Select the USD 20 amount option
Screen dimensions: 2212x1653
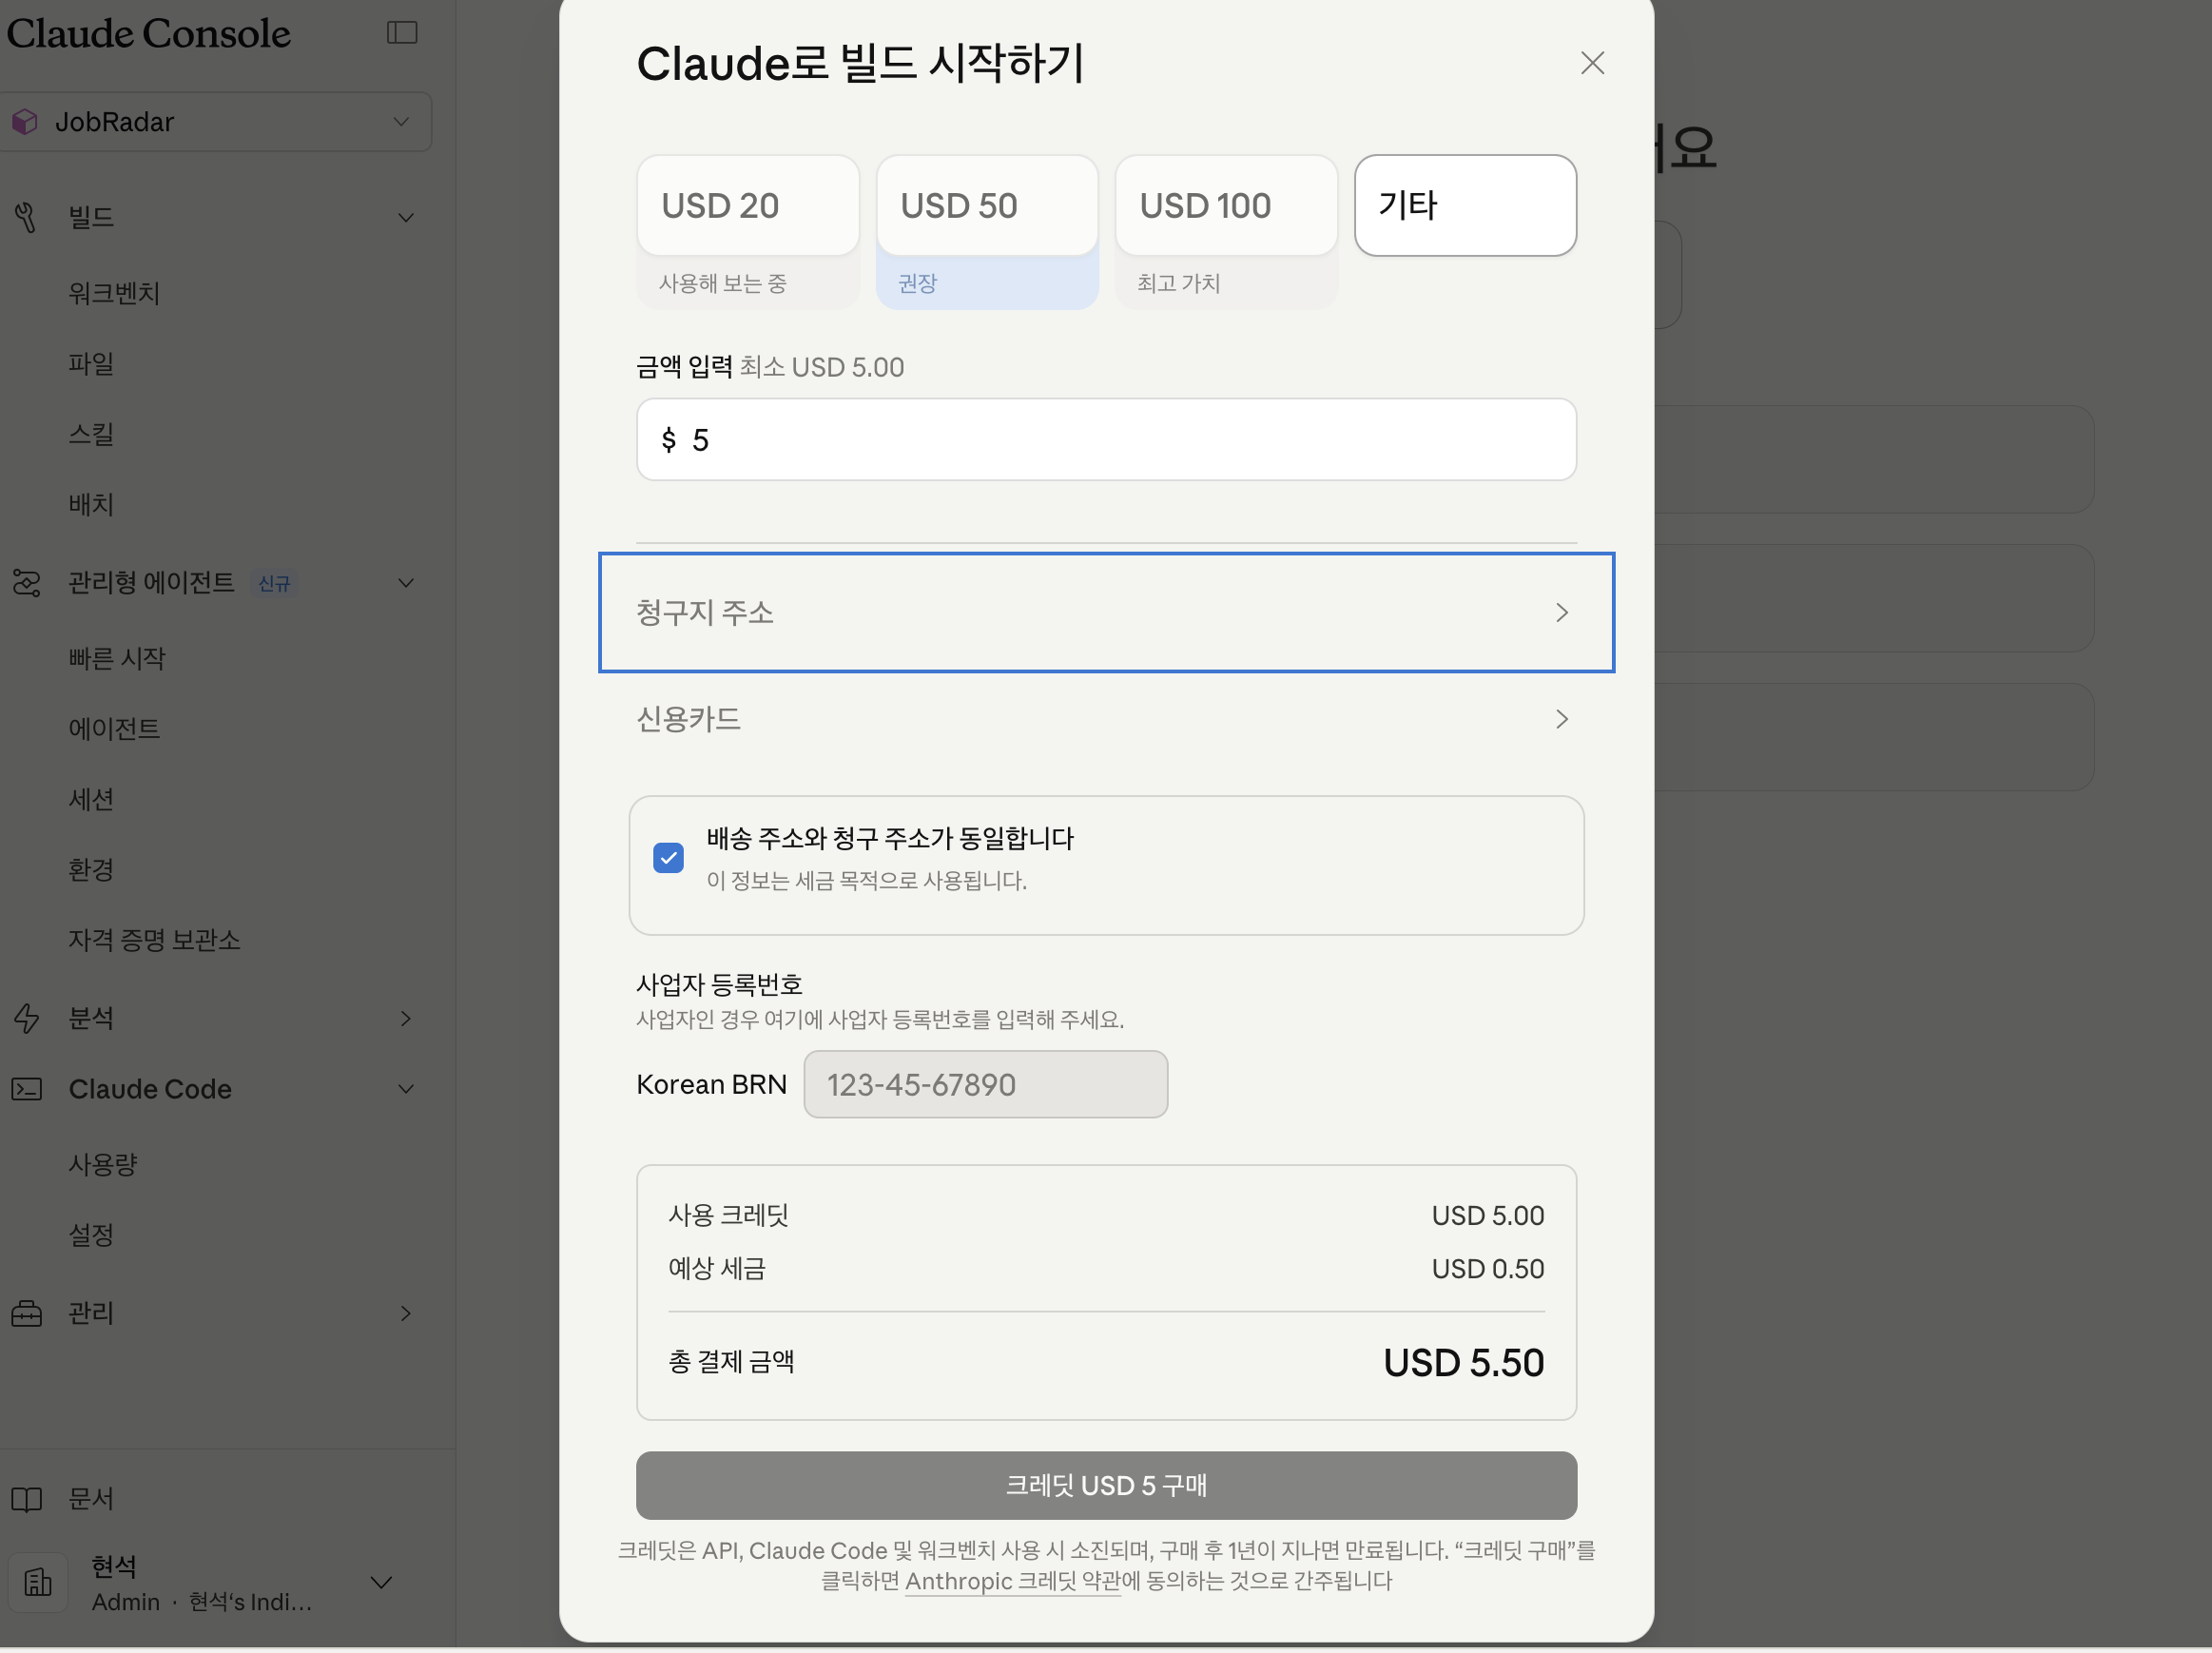[747, 206]
